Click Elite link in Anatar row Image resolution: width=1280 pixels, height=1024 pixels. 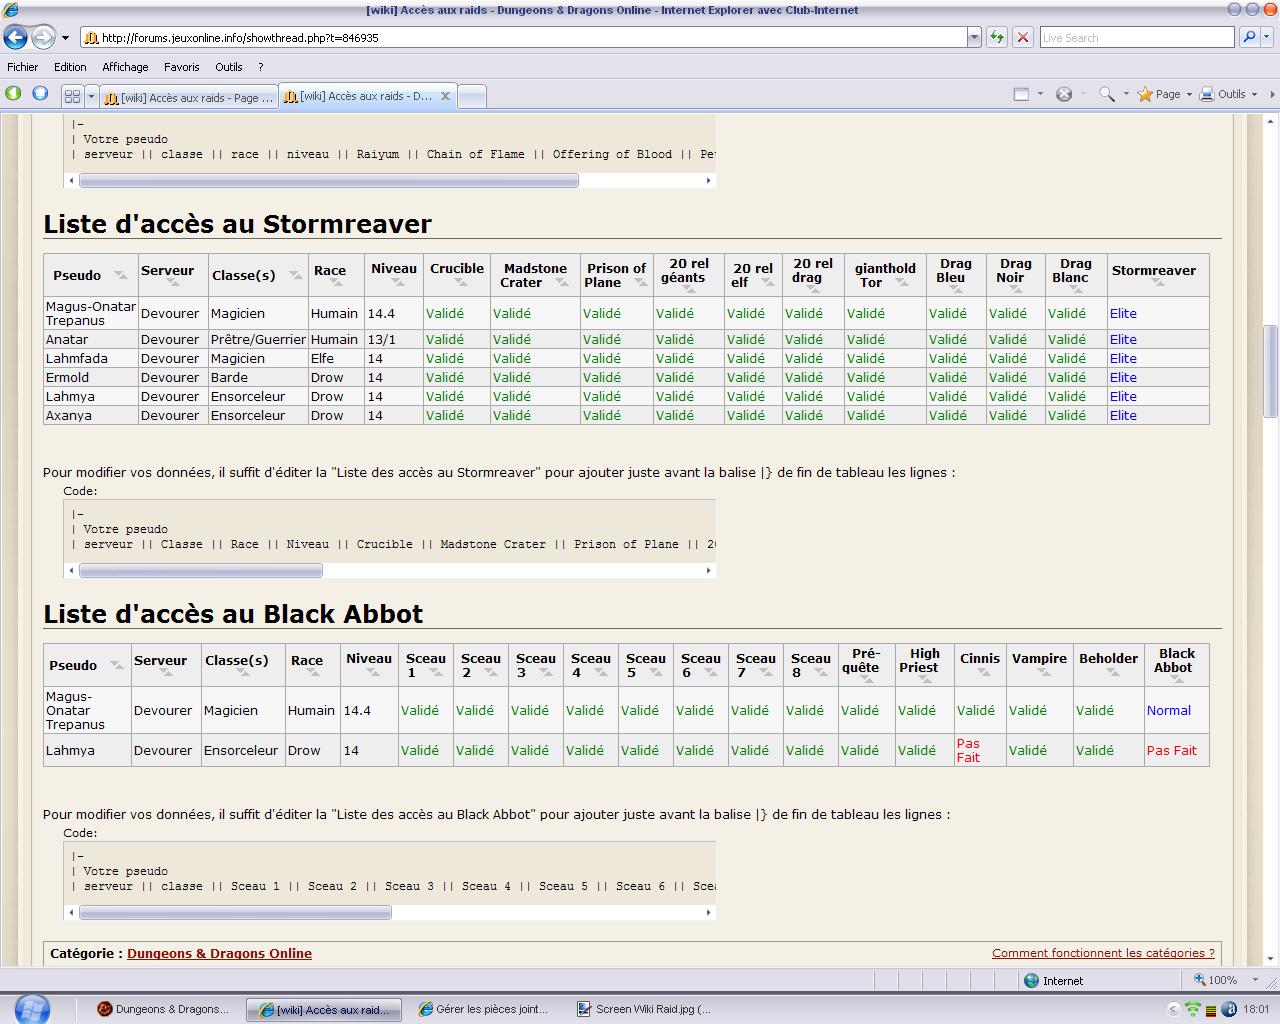tap(1123, 339)
